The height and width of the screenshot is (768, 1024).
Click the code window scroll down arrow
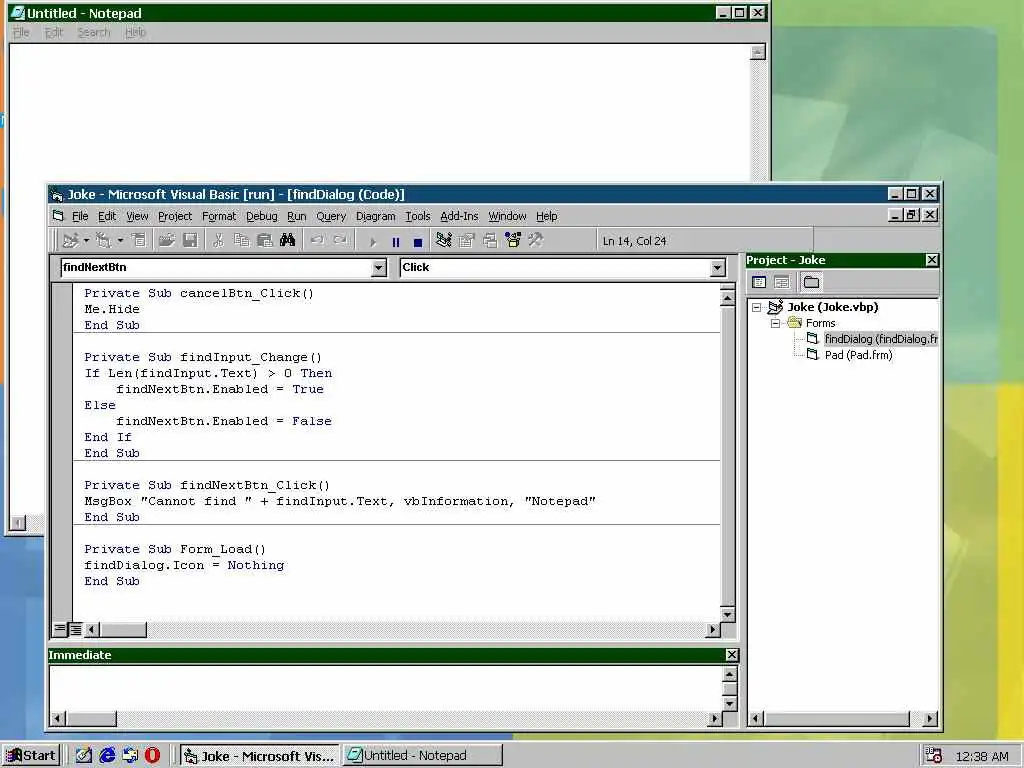pyautogui.click(x=728, y=615)
